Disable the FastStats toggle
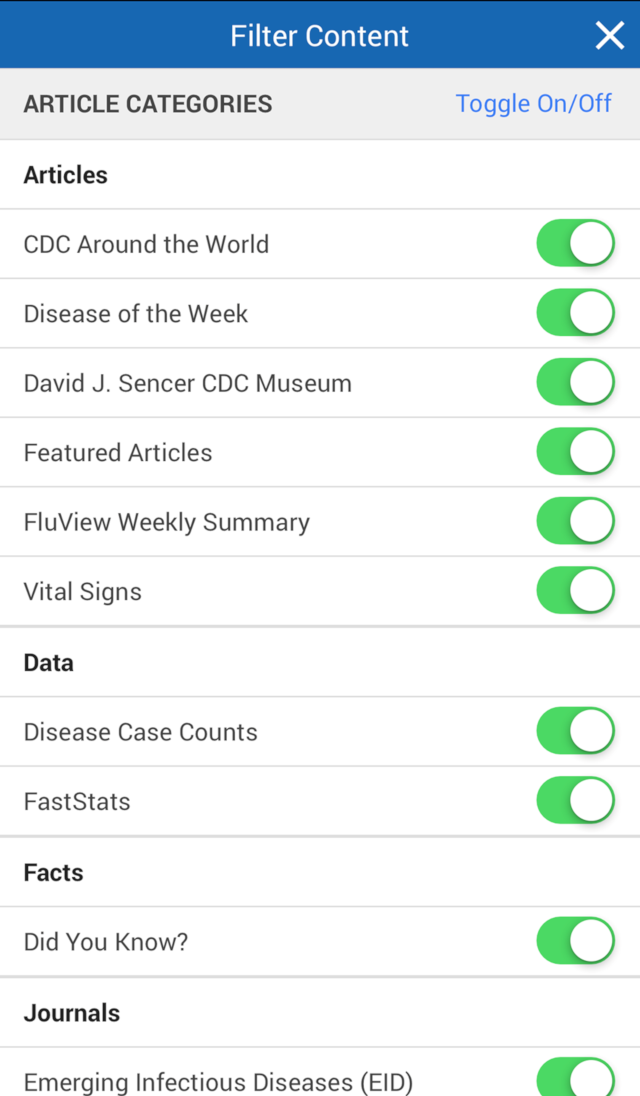640x1096 pixels. click(575, 801)
